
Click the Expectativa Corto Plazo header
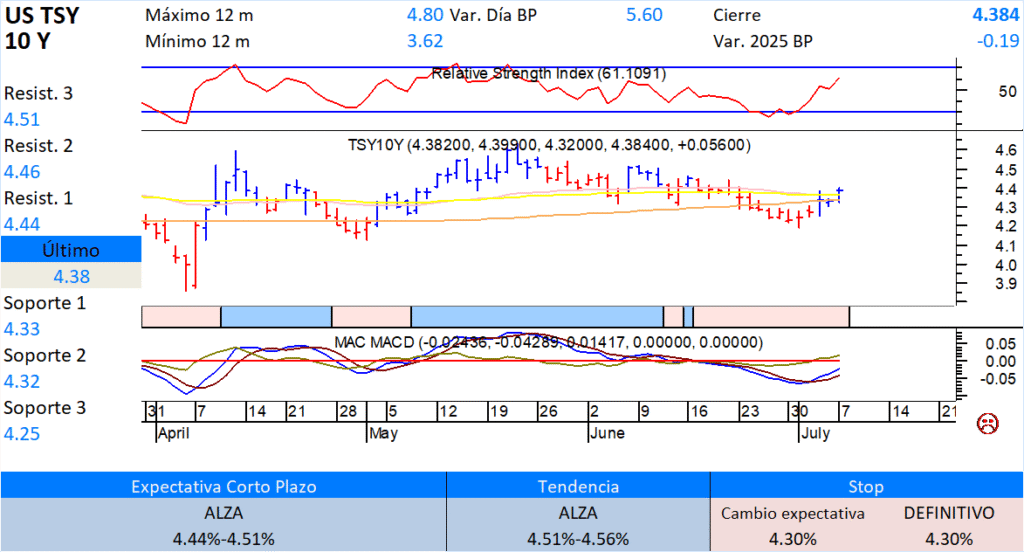pos(223,487)
